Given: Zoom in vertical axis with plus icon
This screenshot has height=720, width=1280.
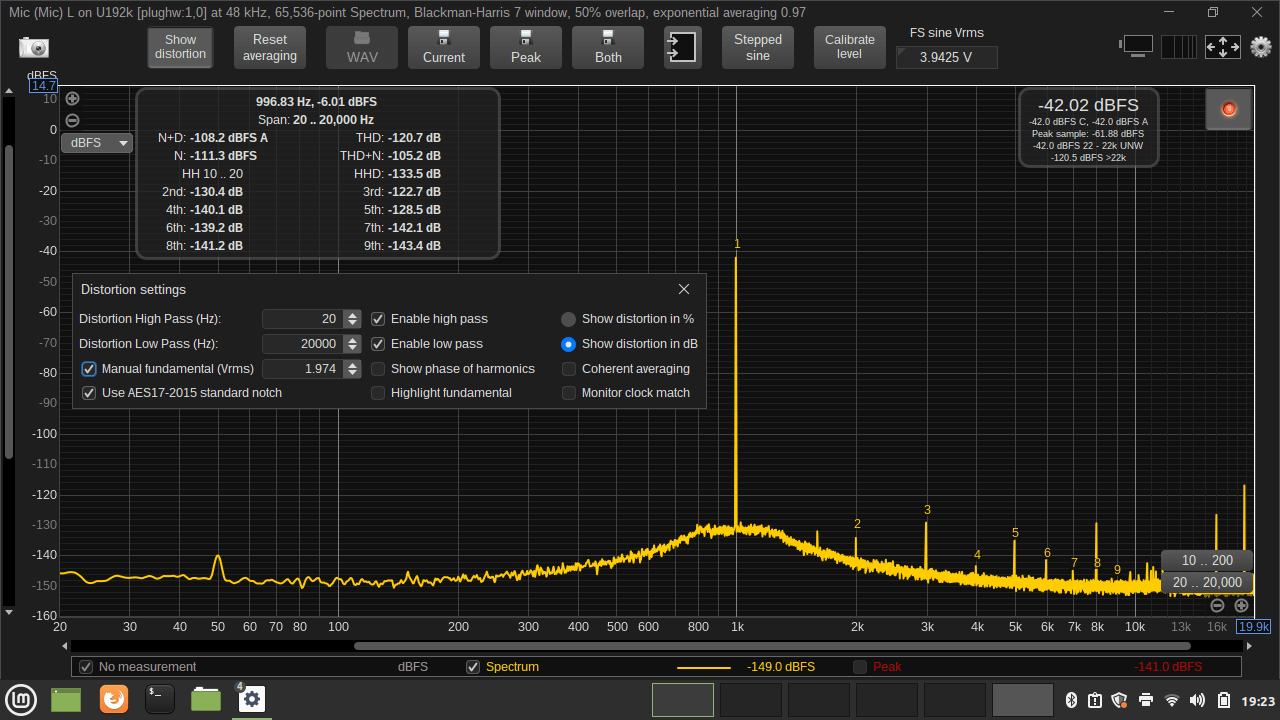Looking at the screenshot, I should 72,98.
